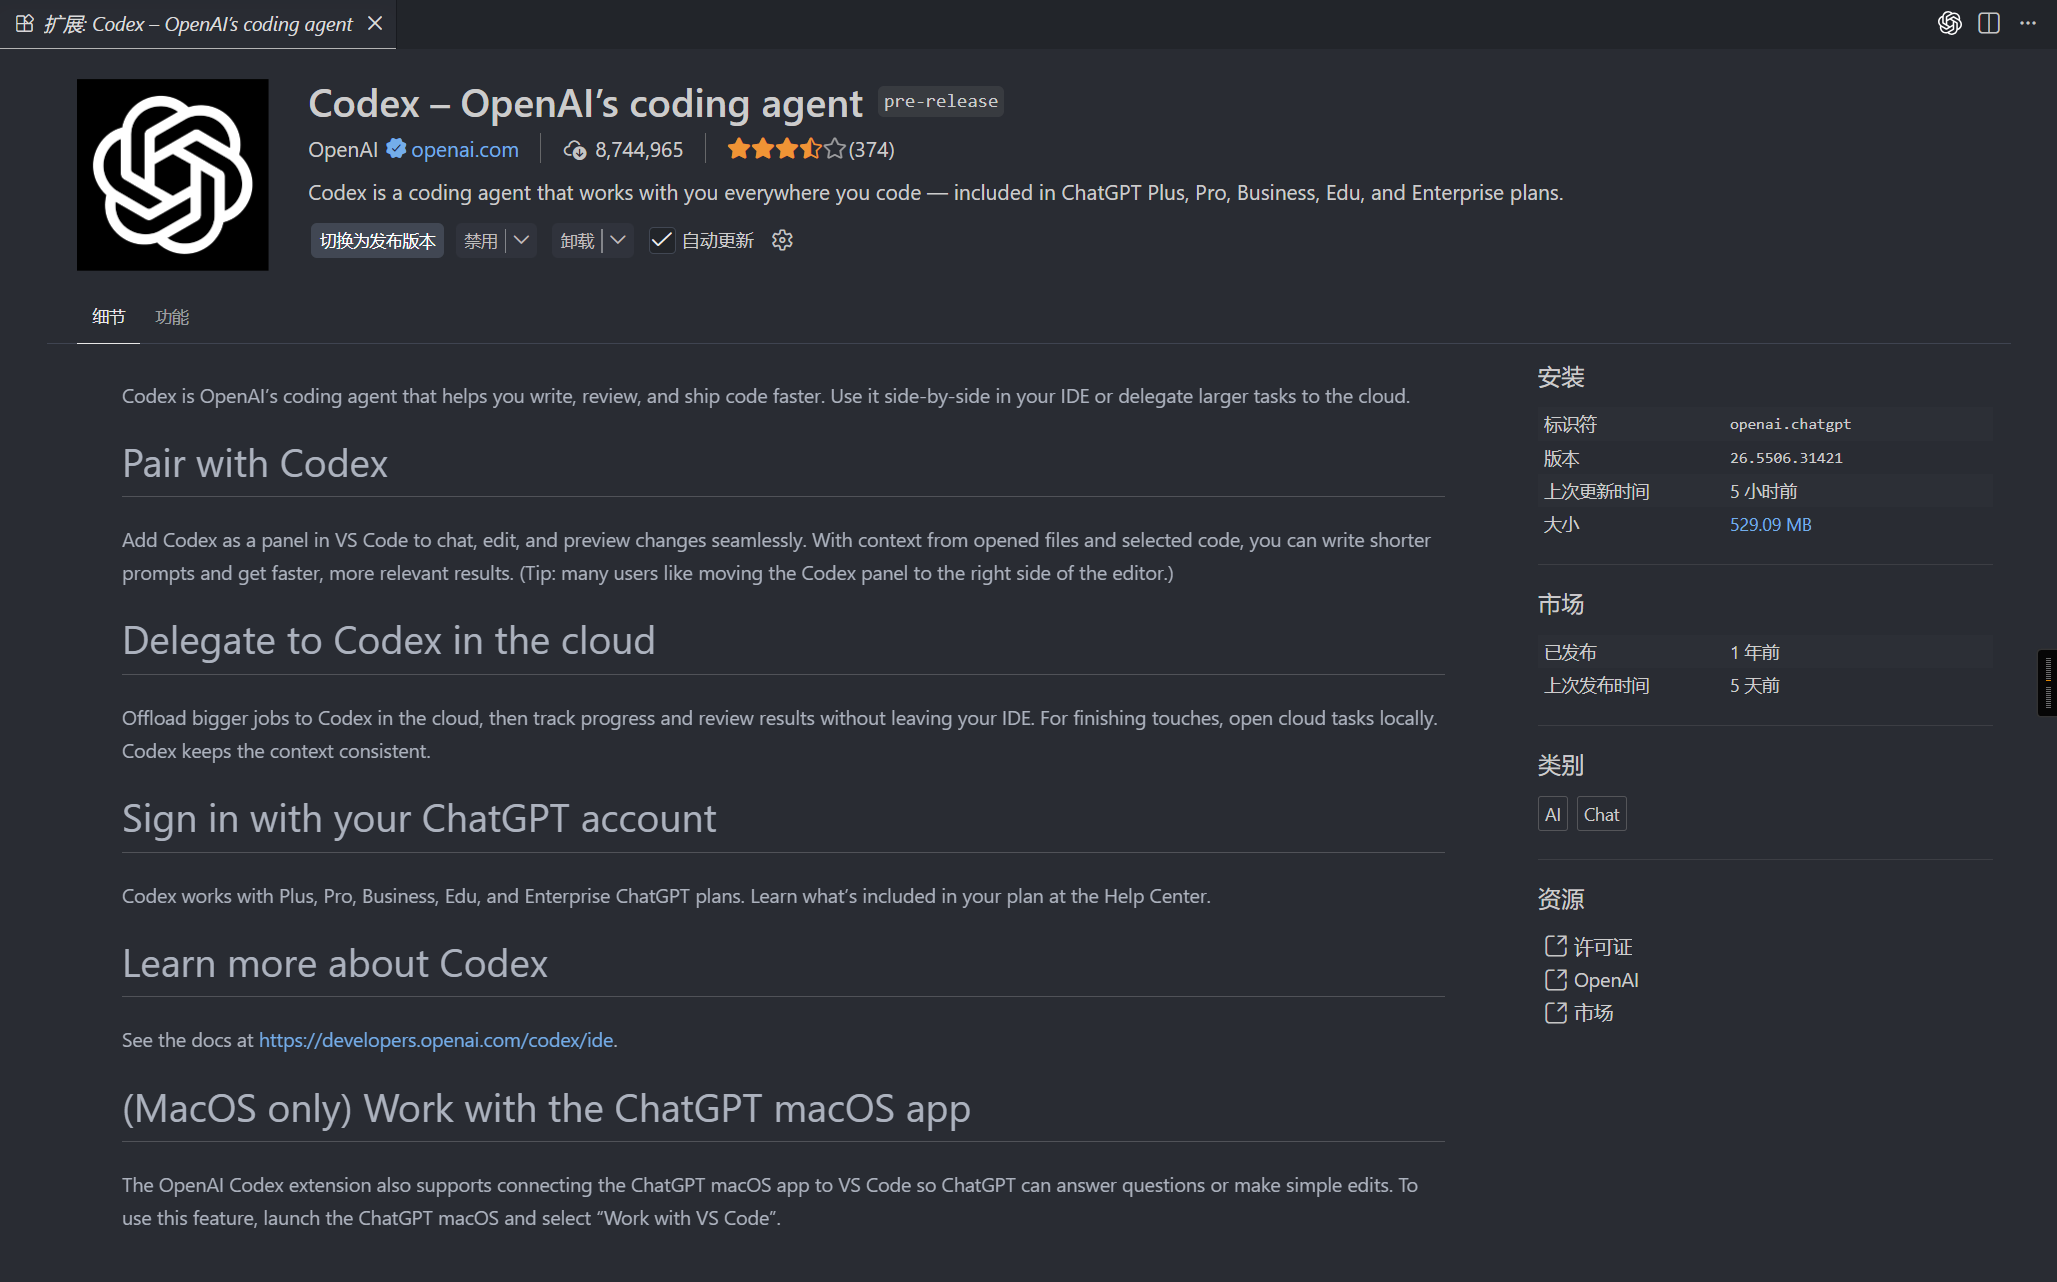Click the install count download icon

pyautogui.click(x=575, y=150)
